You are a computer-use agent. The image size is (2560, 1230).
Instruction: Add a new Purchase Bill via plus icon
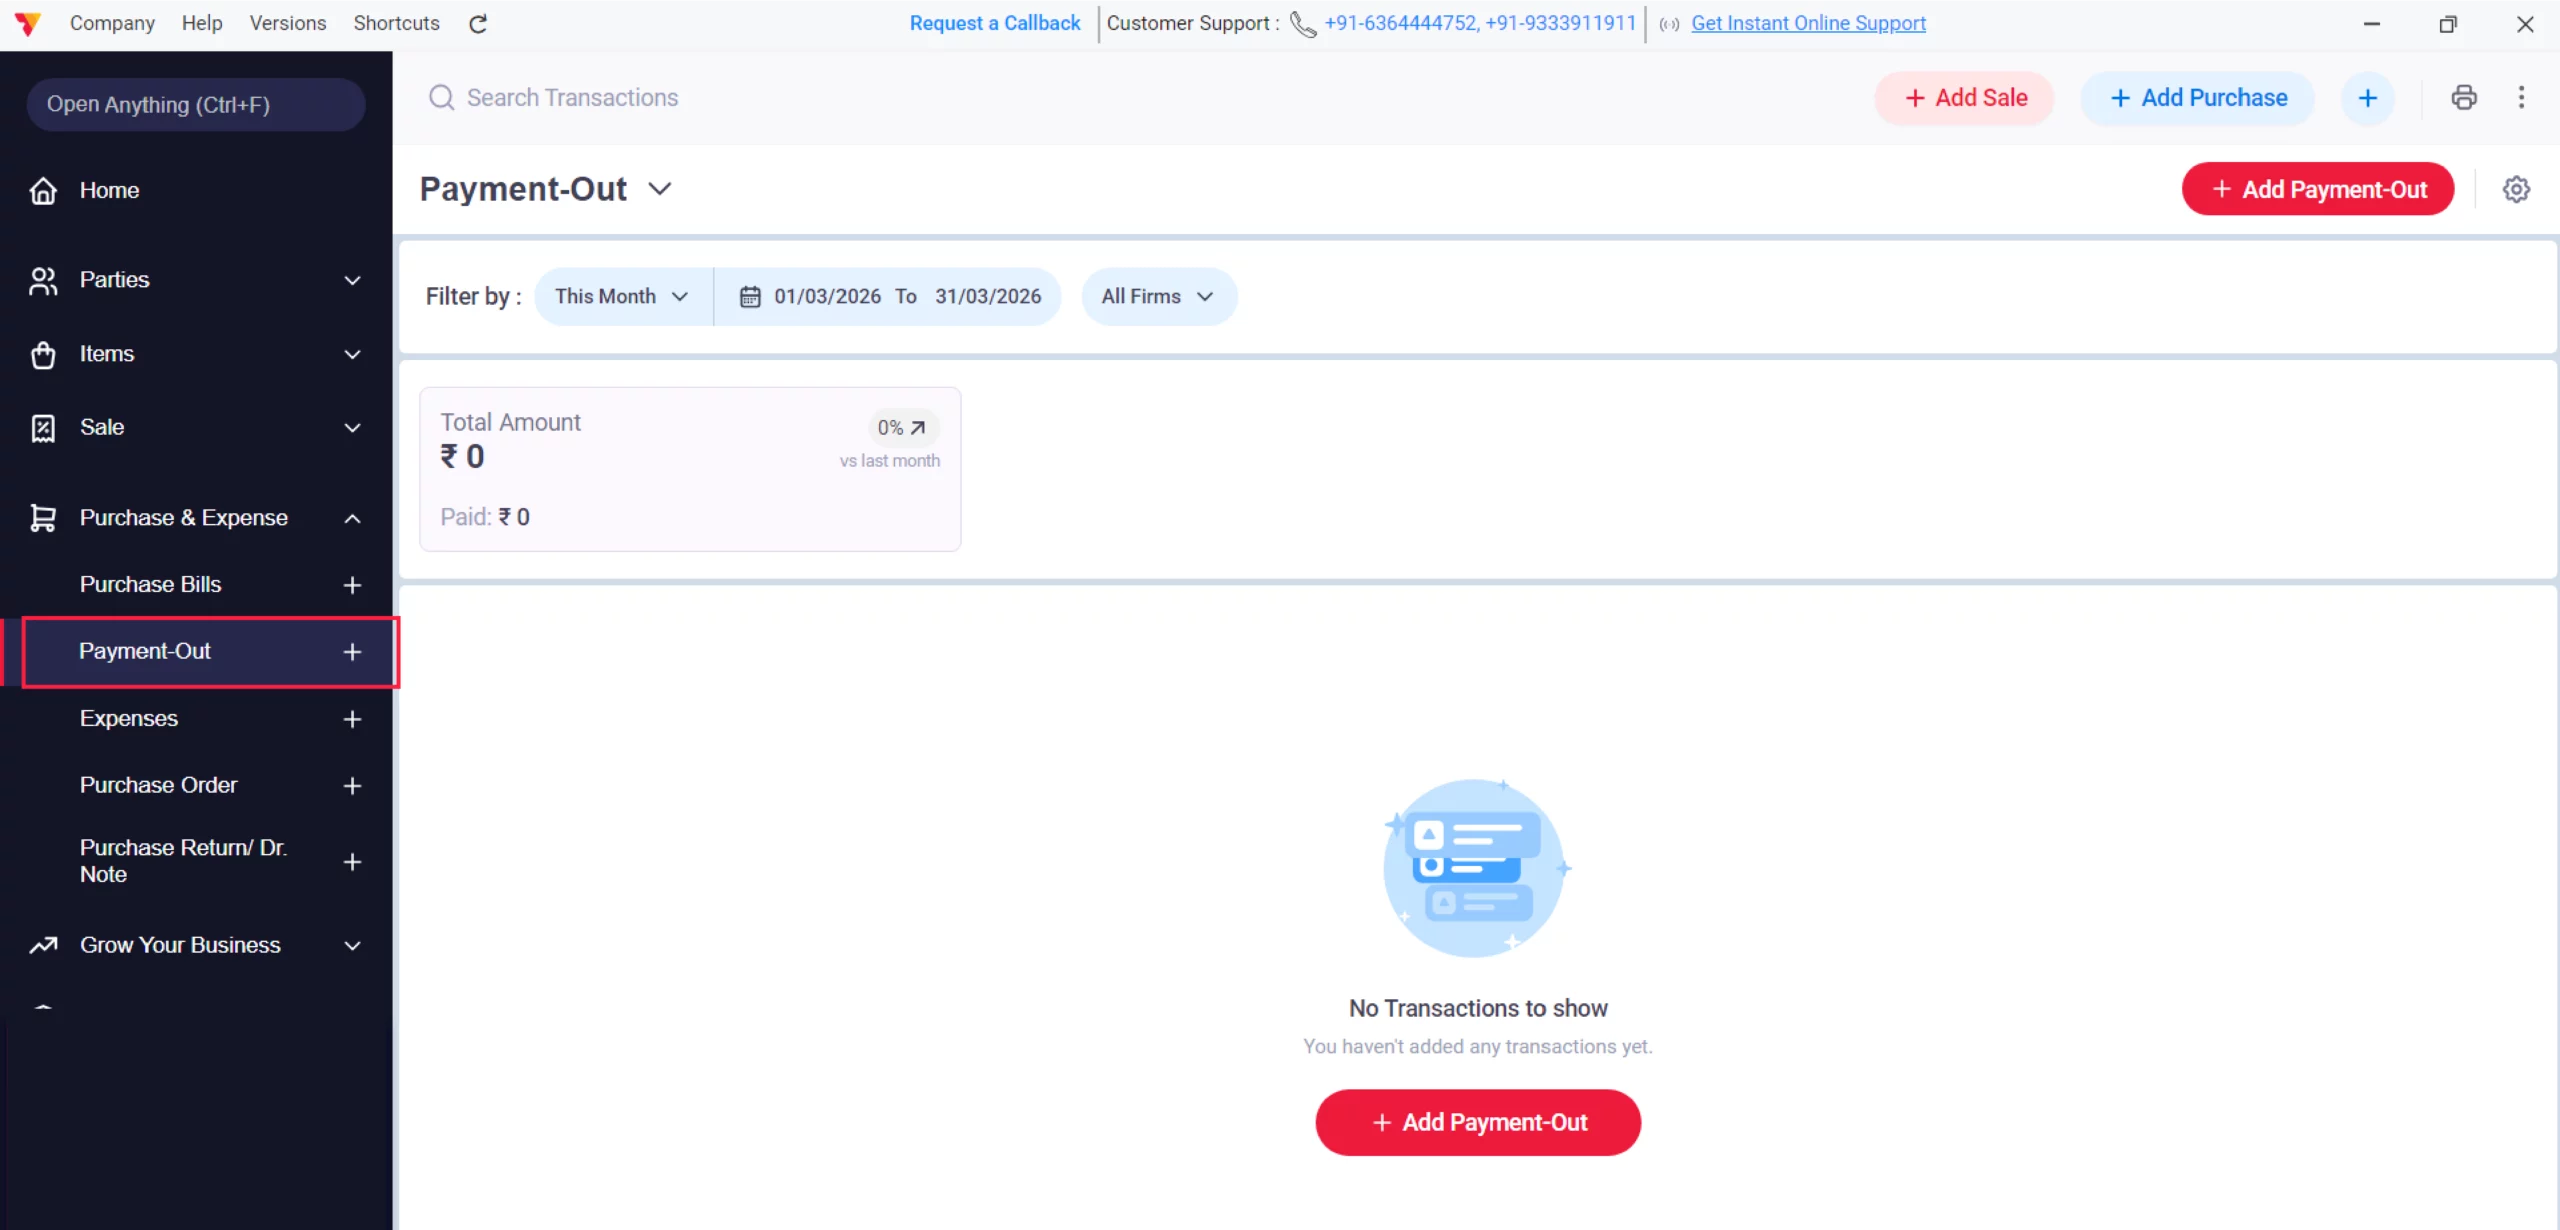click(352, 585)
